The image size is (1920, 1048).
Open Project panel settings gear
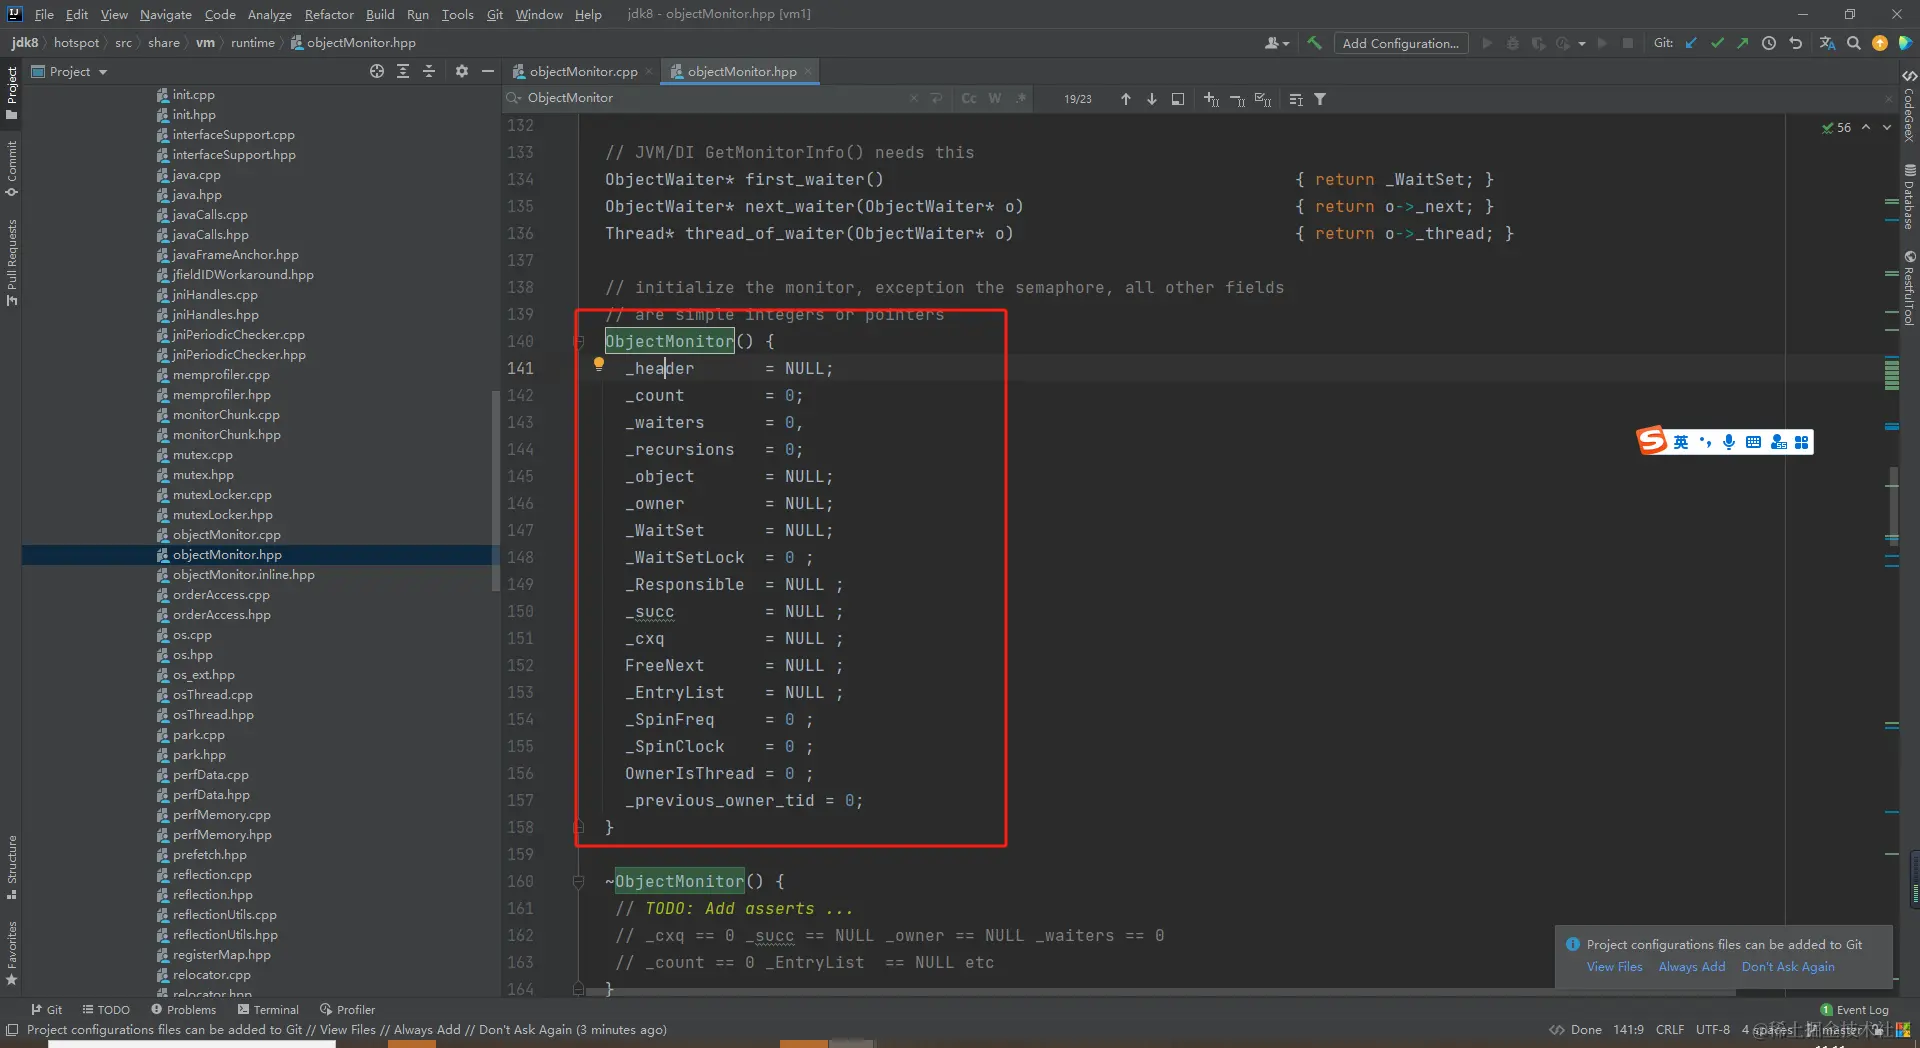click(461, 71)
